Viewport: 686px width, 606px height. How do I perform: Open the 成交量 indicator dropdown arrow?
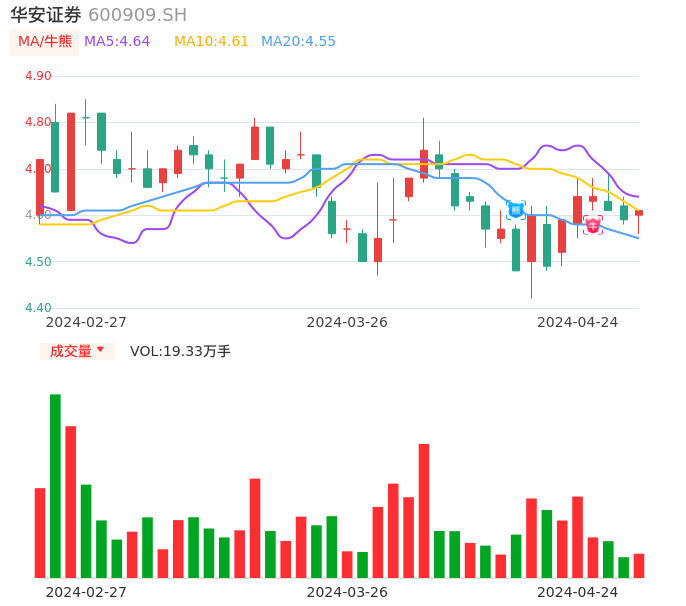(100, 350)
